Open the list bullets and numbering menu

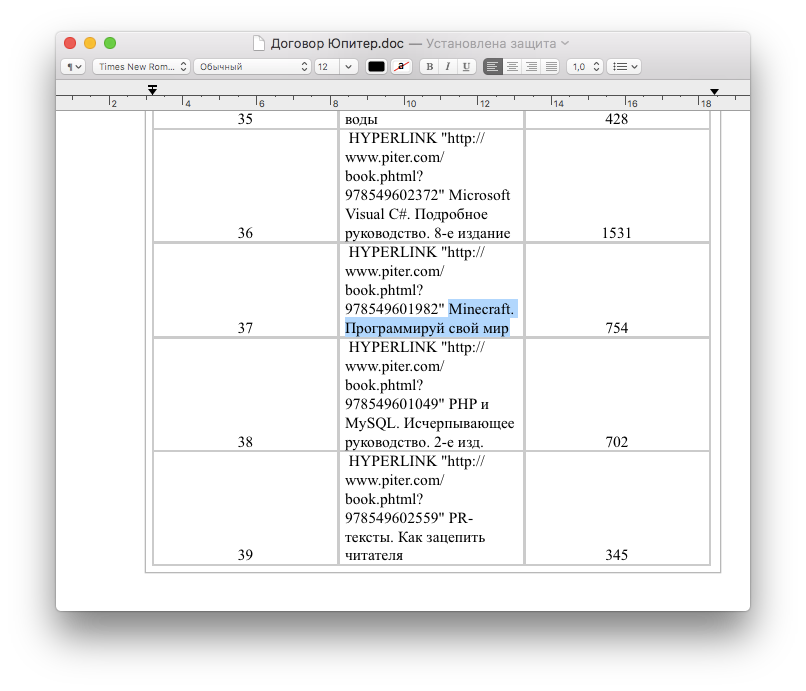[x=625, y=67]
